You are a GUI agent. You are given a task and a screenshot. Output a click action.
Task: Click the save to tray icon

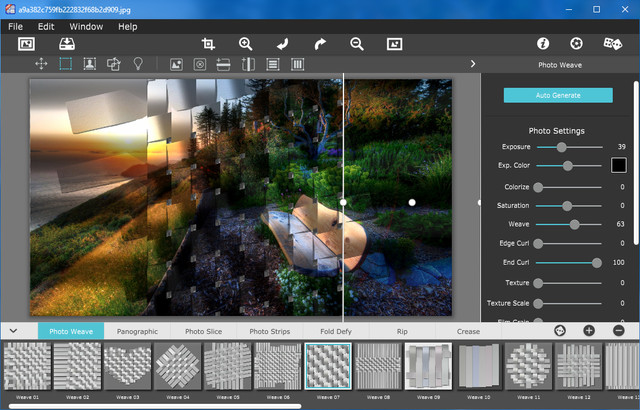click(x=67, y=44)
